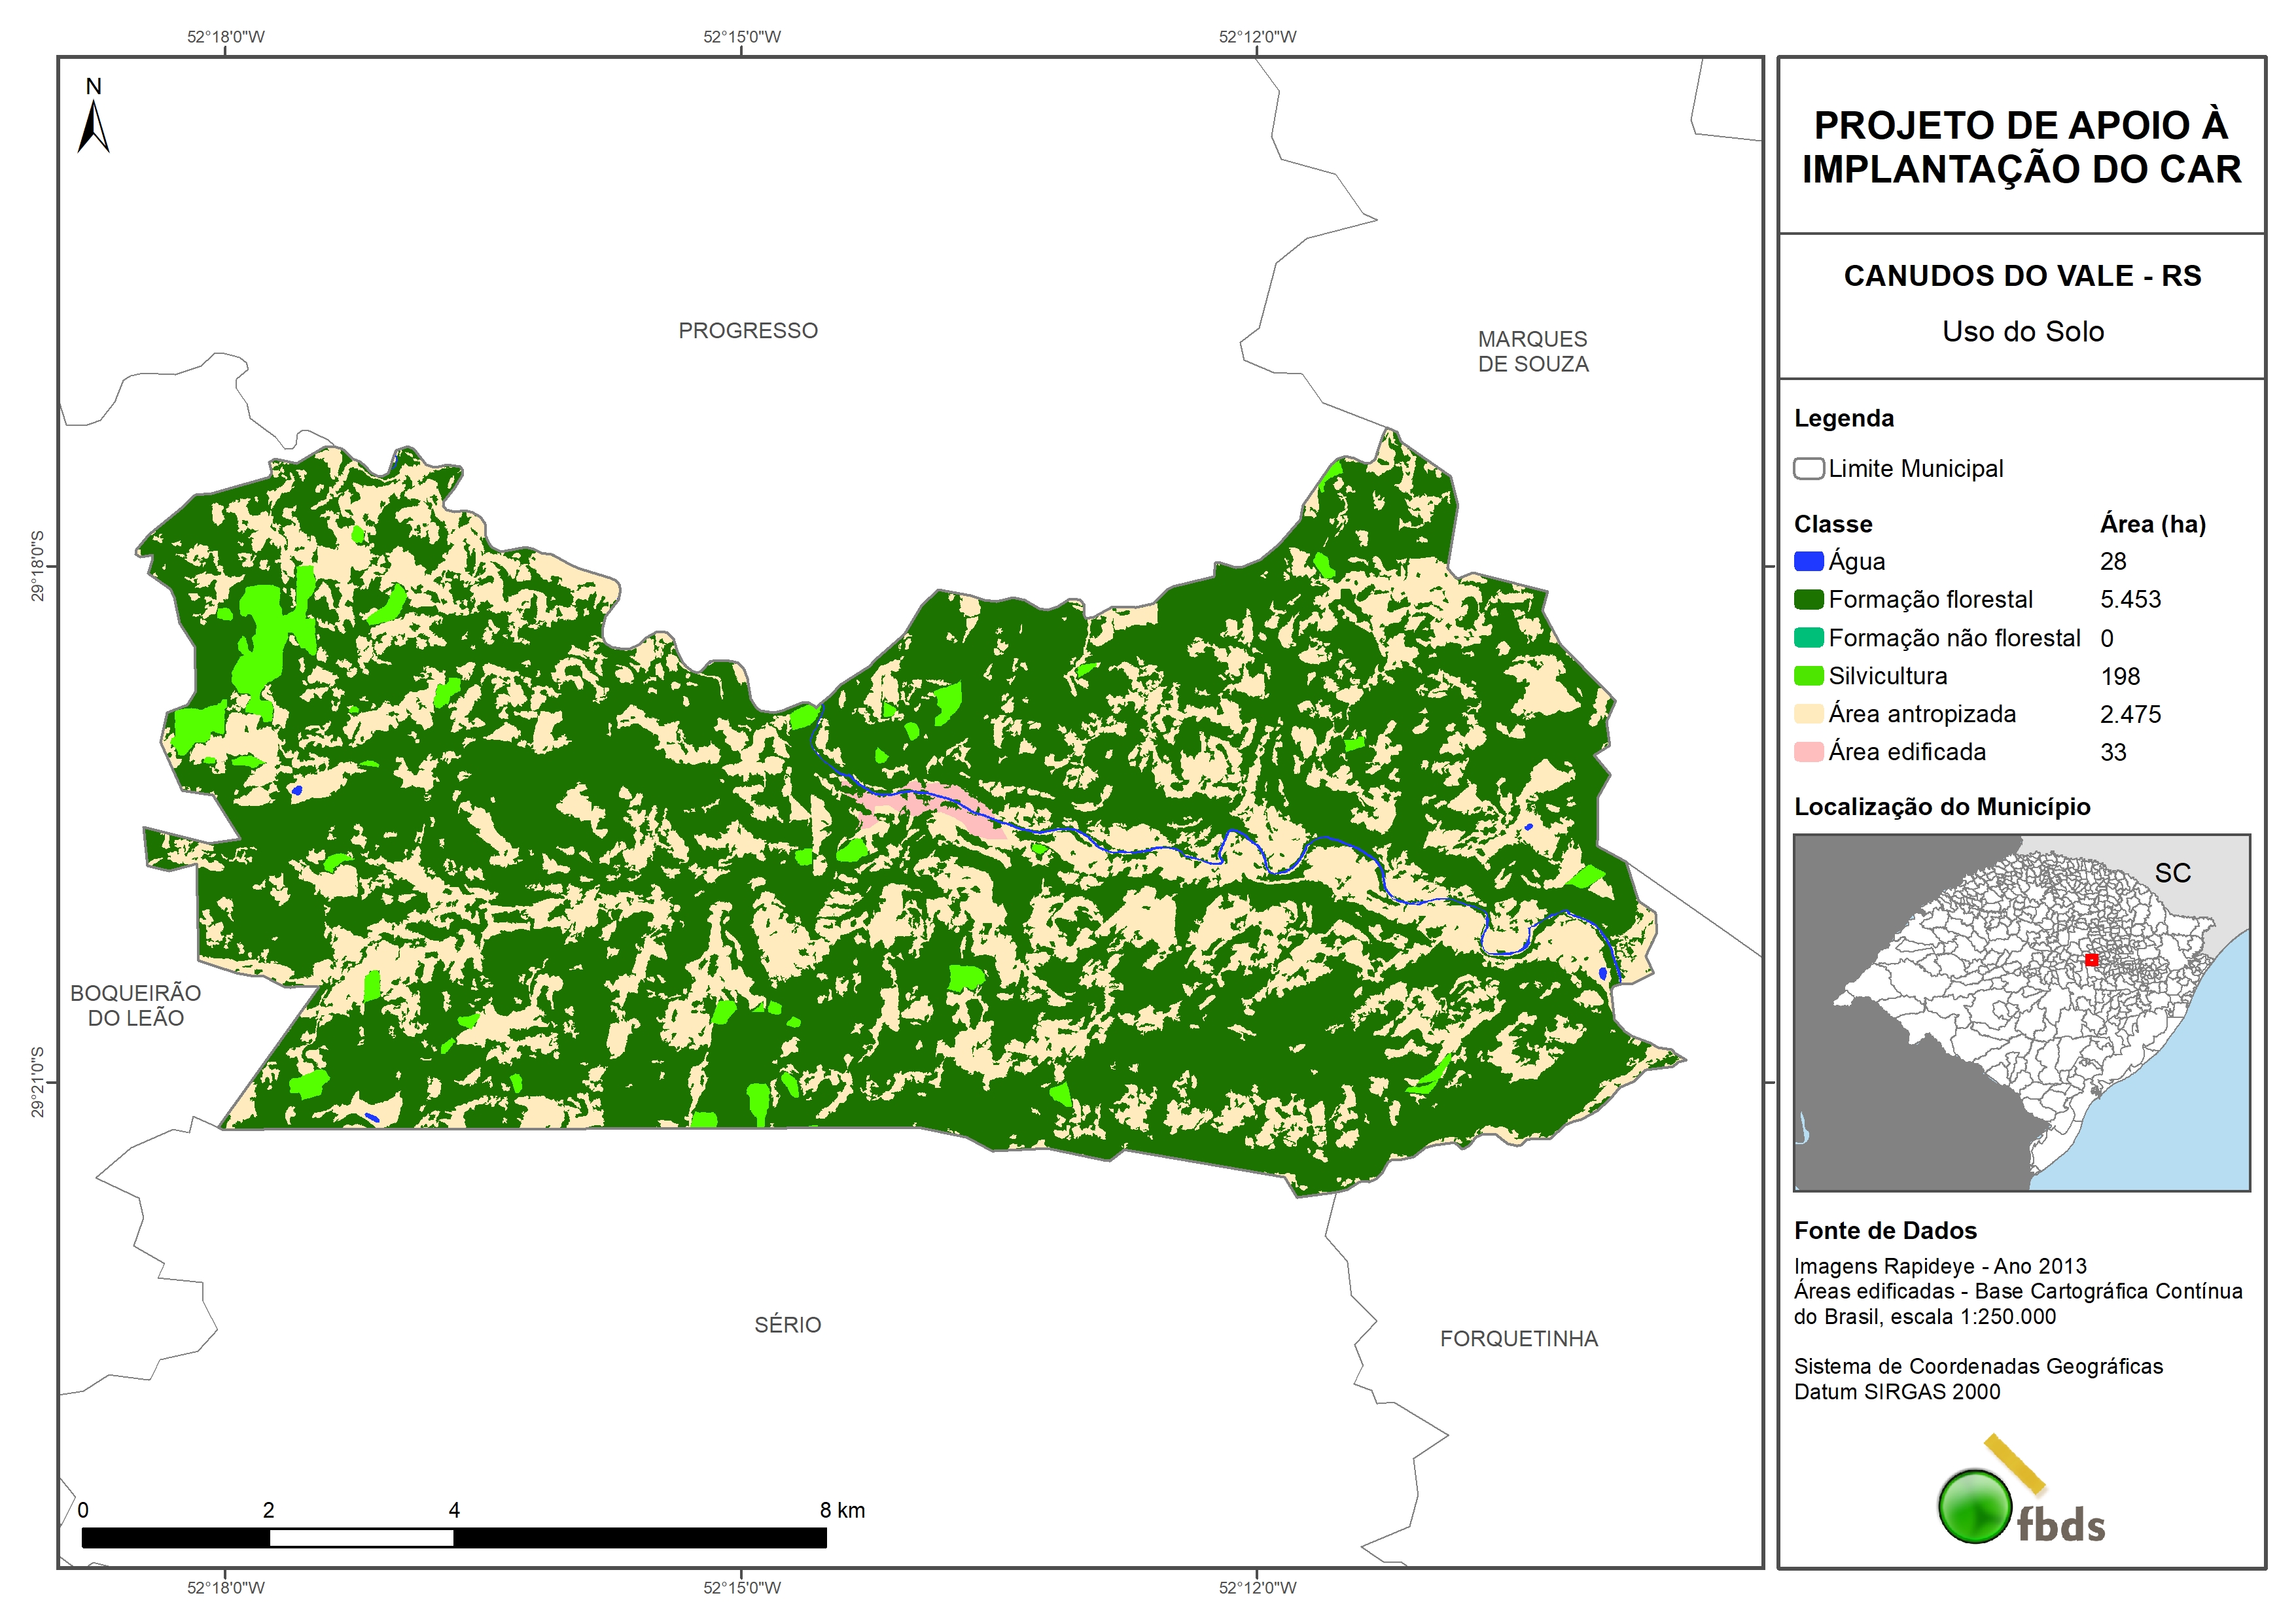The height and width of the screenshot is (1623, 2296).
Task: Click the red location marker on inset map
Action: point(2091,960)
